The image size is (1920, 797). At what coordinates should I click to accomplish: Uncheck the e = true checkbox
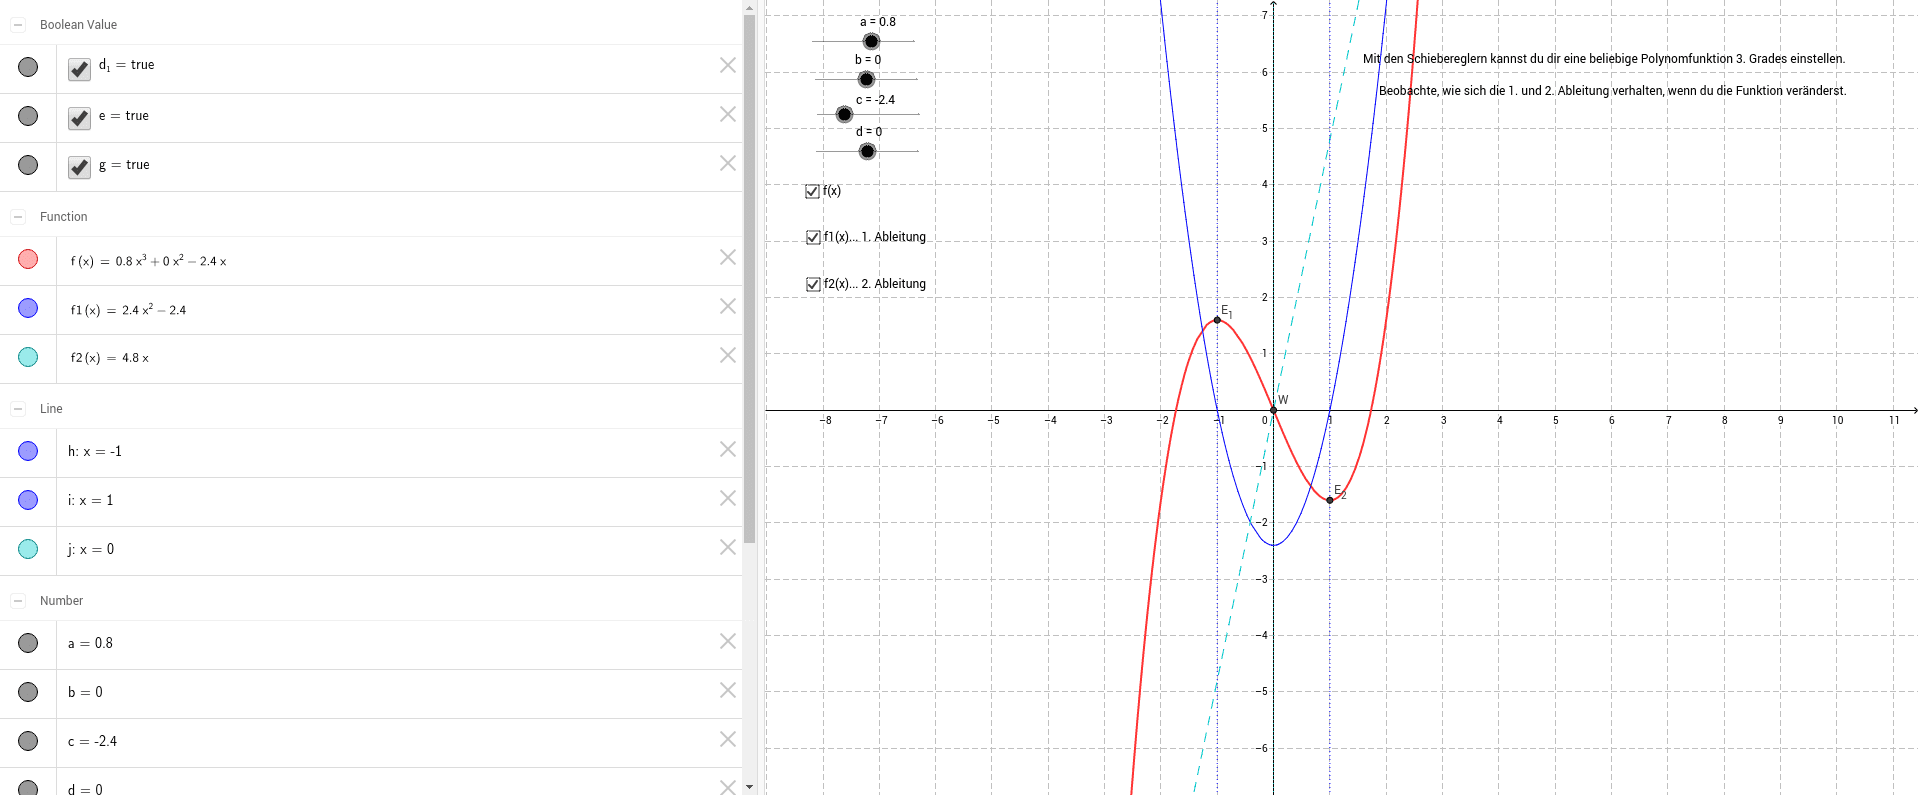pos(80,118)
